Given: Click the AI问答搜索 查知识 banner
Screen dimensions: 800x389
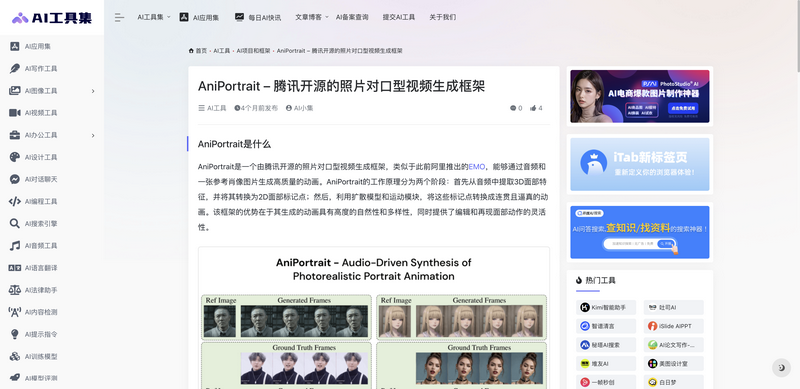Looking at the screenshot, I should (x=640, y=232).
